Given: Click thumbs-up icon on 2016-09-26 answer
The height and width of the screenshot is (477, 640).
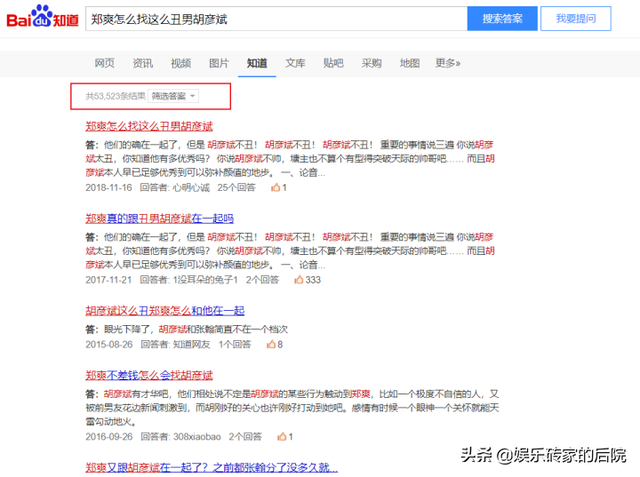Looking at the screenshot, I should 282,437.
